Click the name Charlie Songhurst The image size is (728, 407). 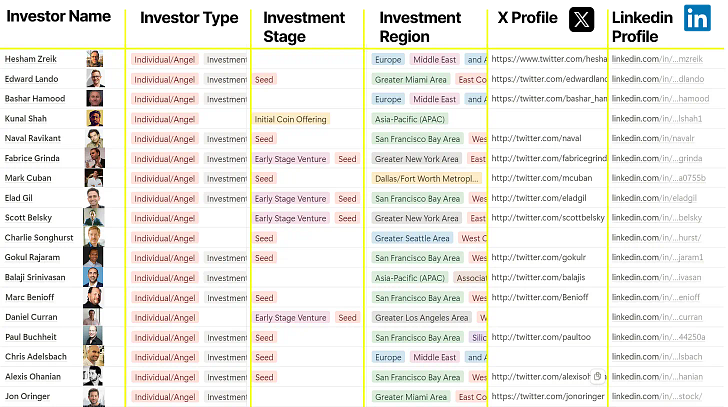click(x=39, y=238)
